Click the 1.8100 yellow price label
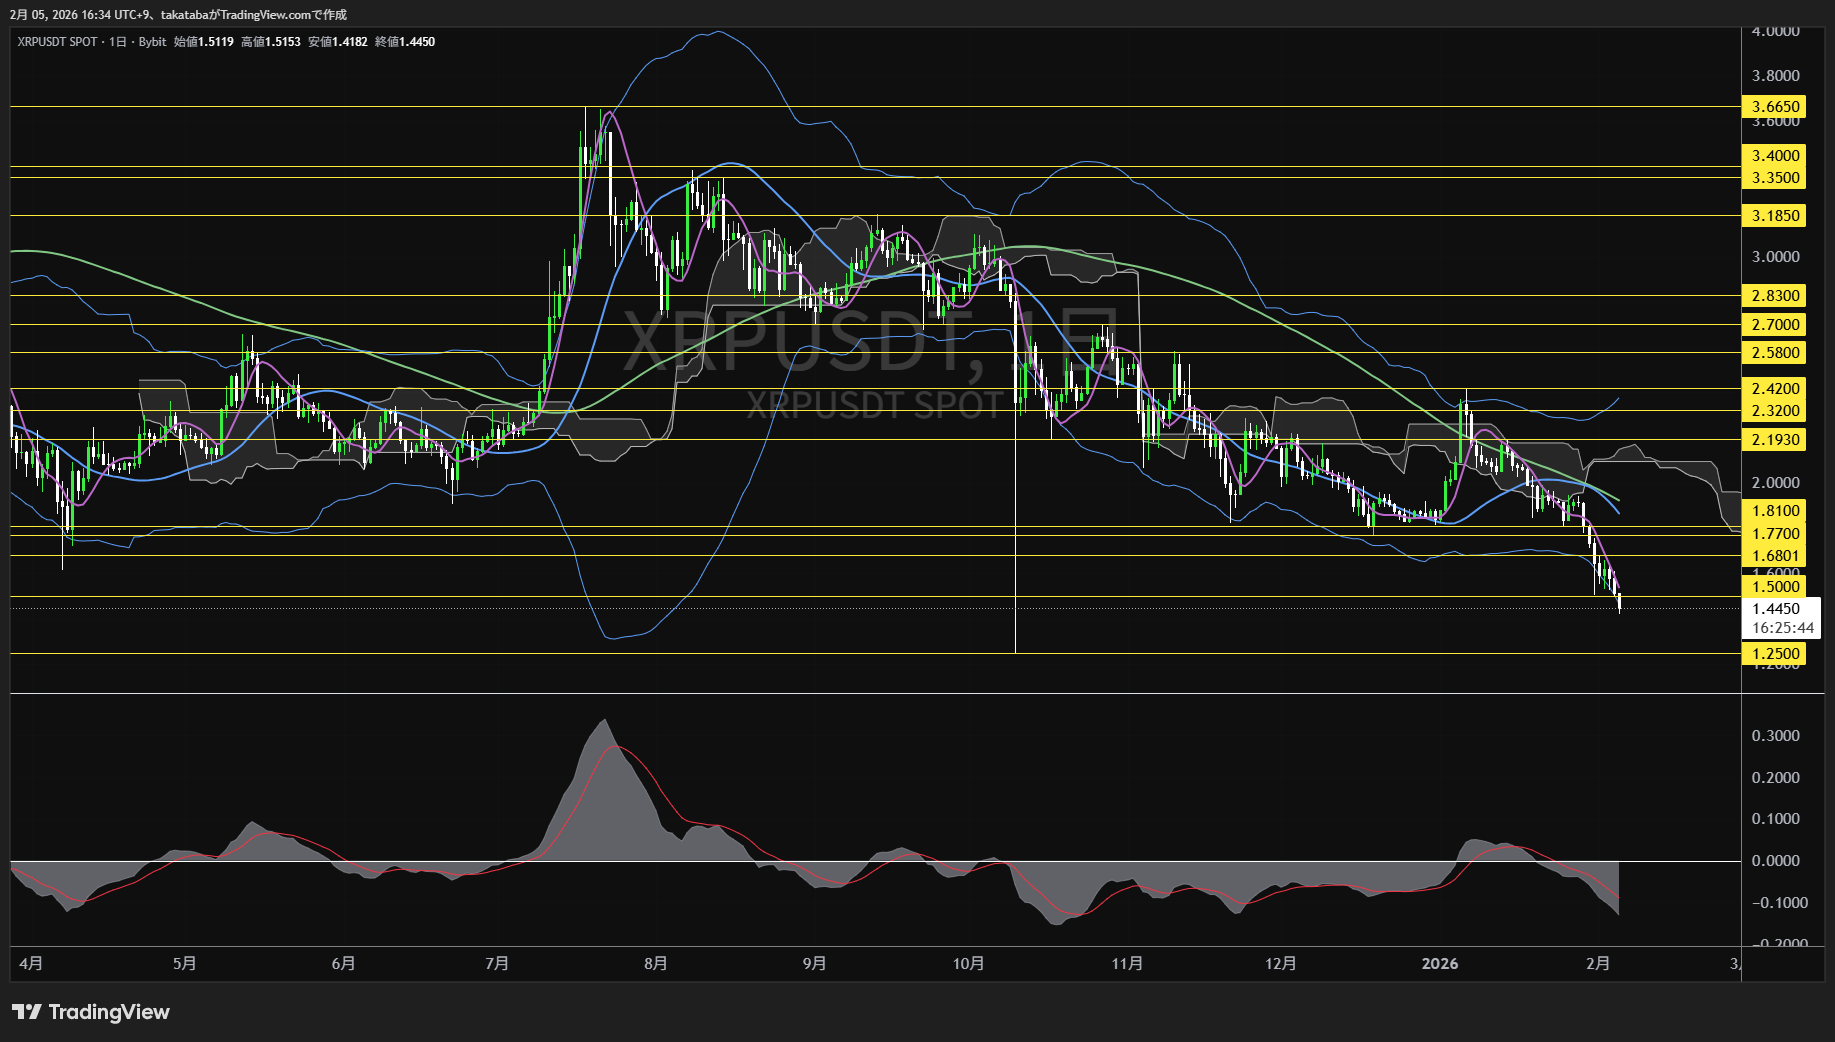The width and height of the screenshot is (1835, 1042). pos(1775,511)
